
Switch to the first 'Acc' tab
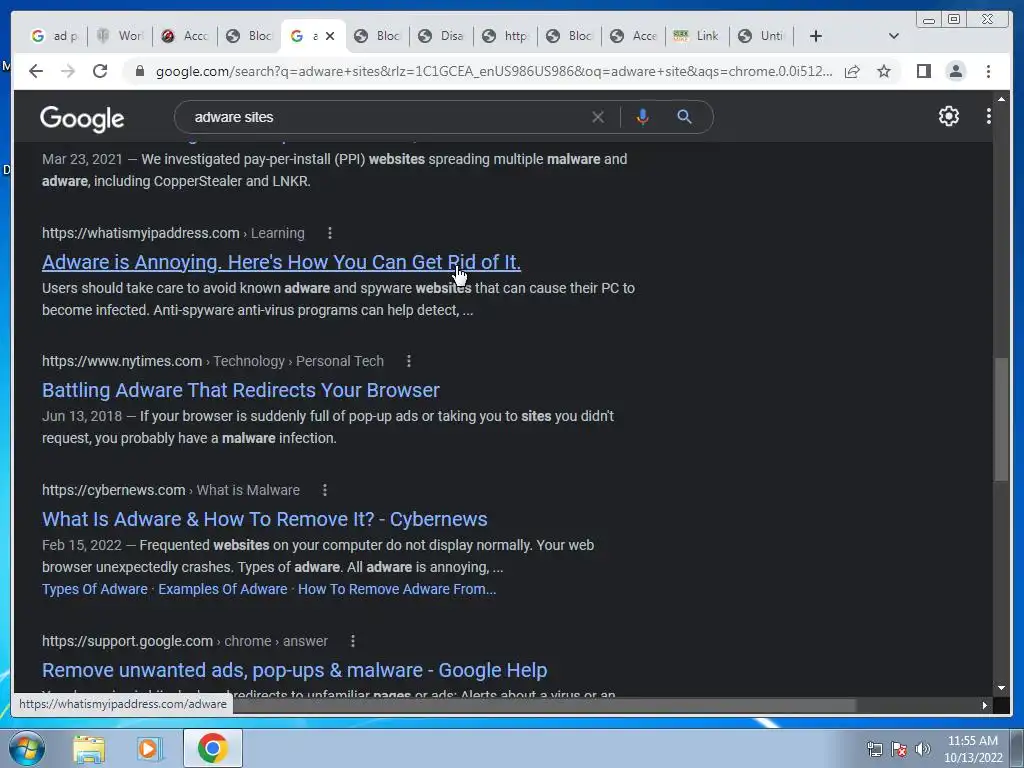[x=185, y=36]
